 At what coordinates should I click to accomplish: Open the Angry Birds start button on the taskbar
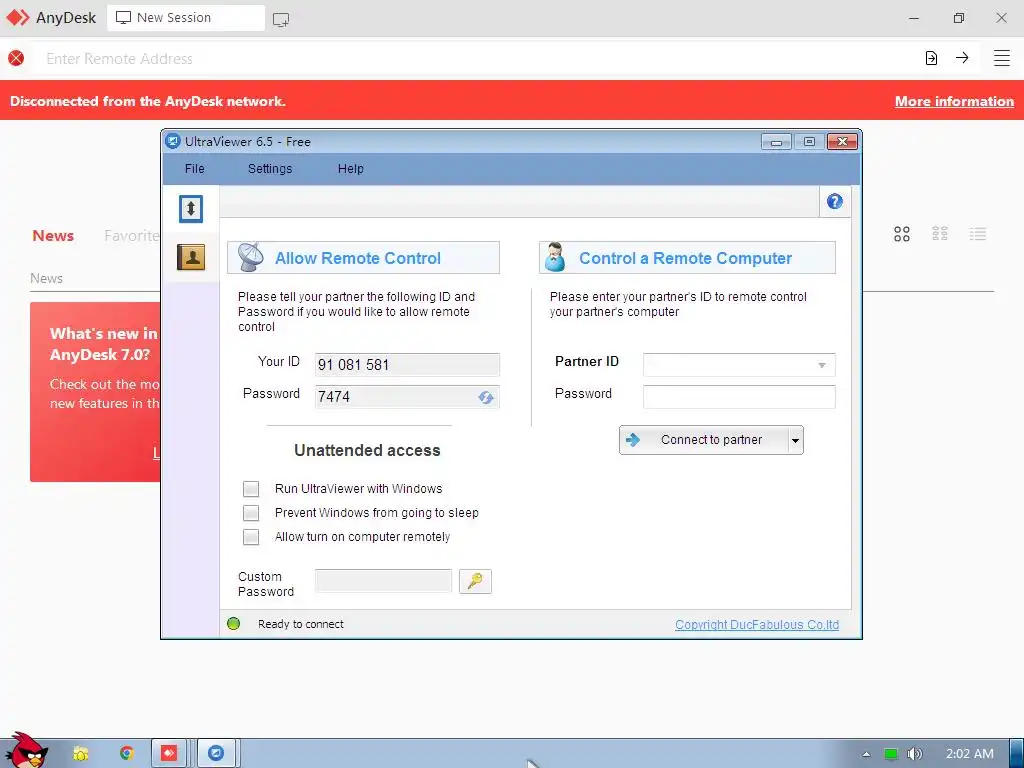tap(27, 751)
